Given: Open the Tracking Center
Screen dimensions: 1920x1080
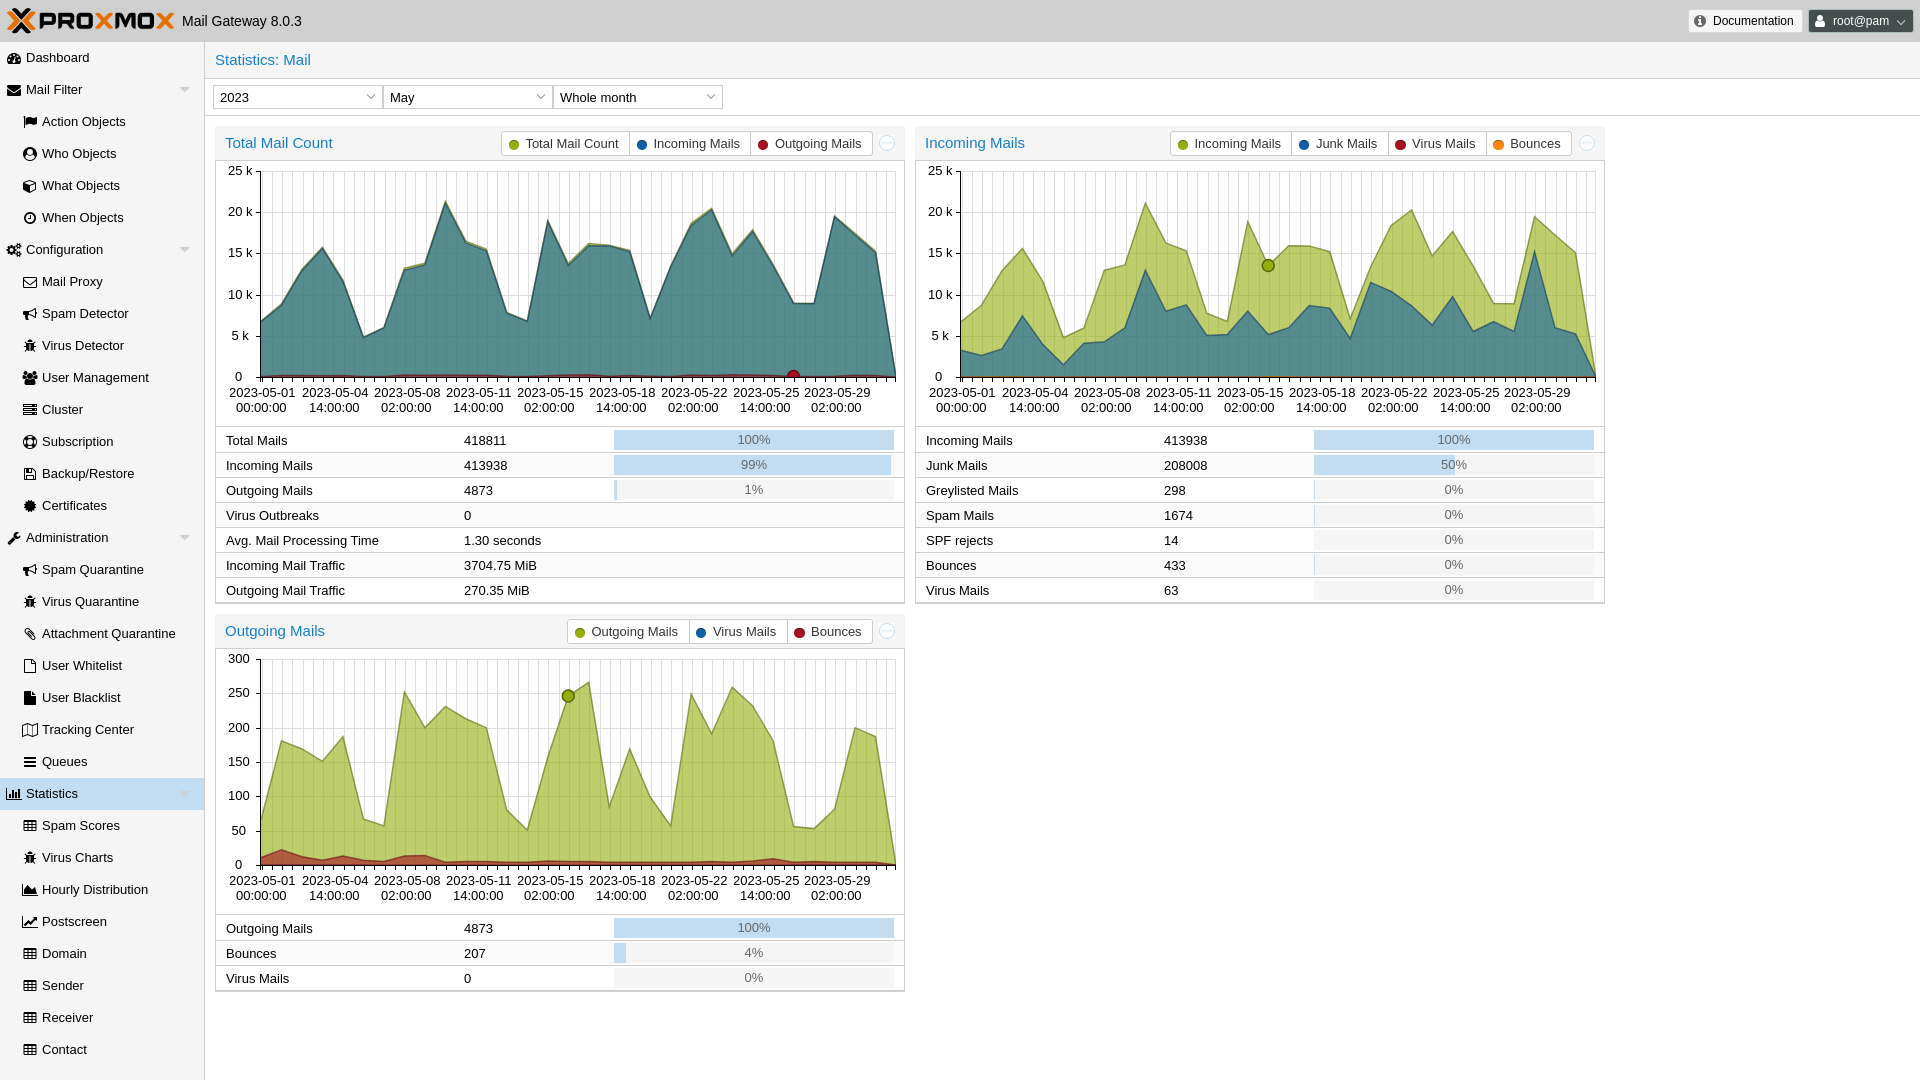Looking at the screenshot, I should (87, 729).
